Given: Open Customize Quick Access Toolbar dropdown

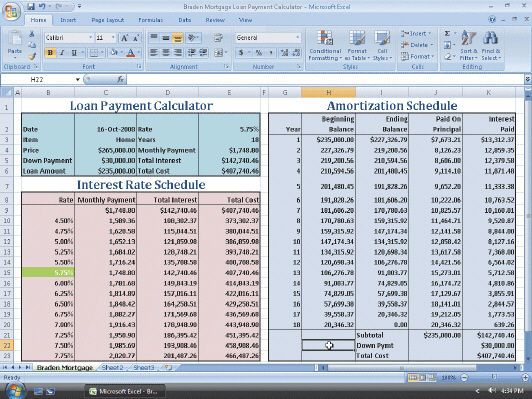Looking at the screenshot, I should tap(79, 6).
